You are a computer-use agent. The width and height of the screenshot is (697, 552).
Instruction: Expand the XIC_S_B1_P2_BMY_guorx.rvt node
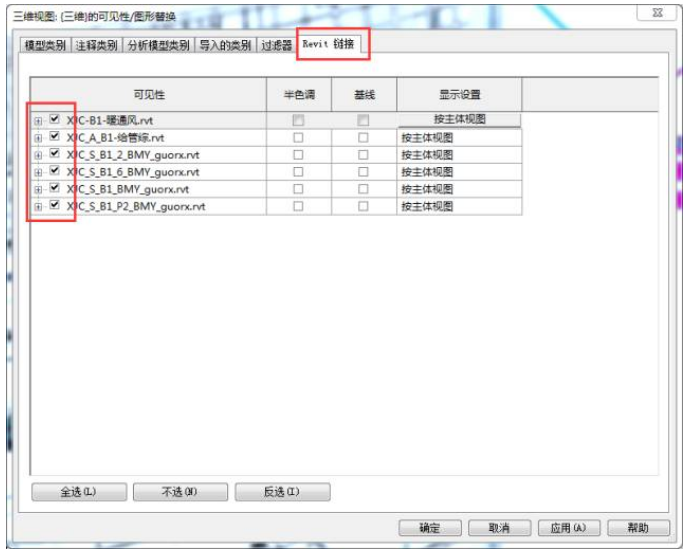pos(39,206)
